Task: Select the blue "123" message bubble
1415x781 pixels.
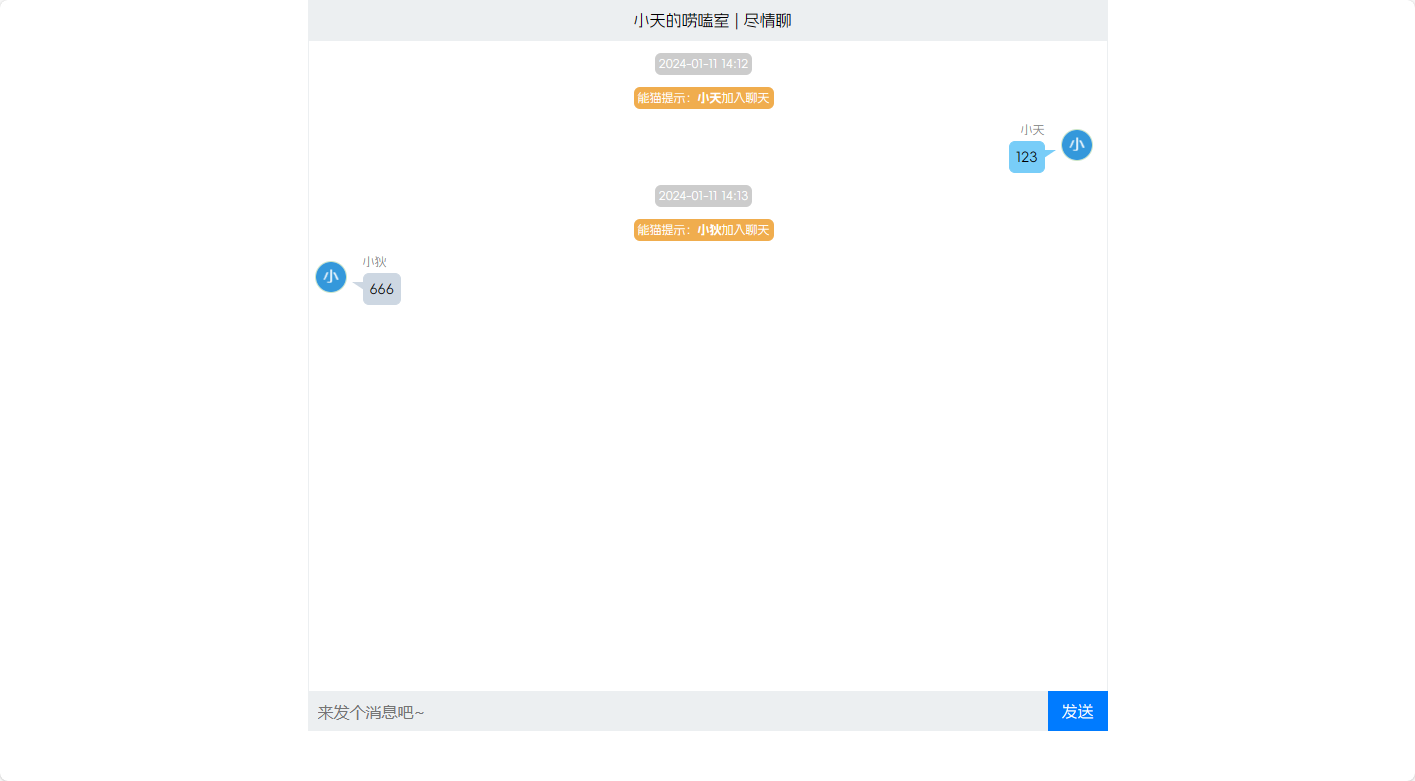Action: (x=1026, y=157)
